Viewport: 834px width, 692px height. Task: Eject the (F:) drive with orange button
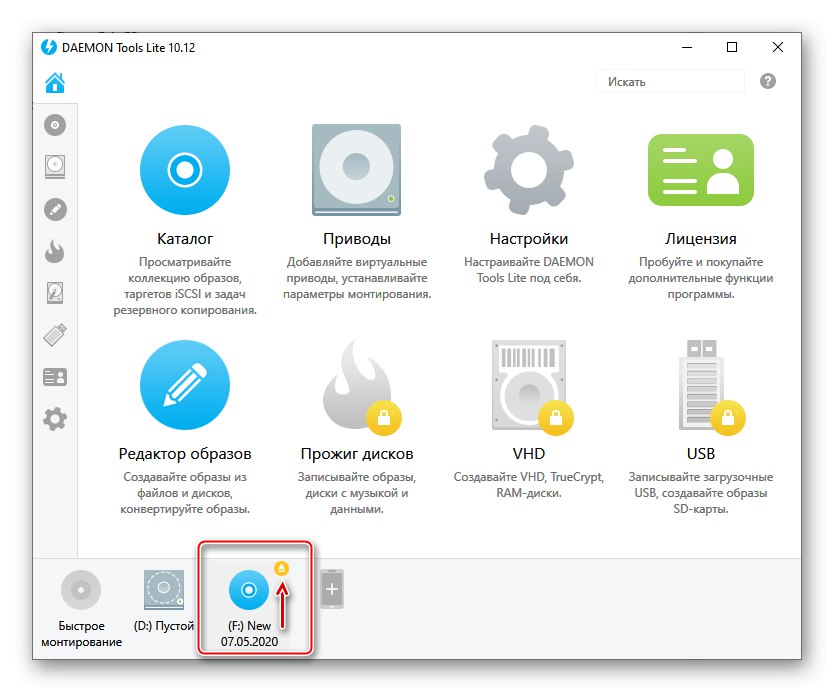(x=281, y=569)
